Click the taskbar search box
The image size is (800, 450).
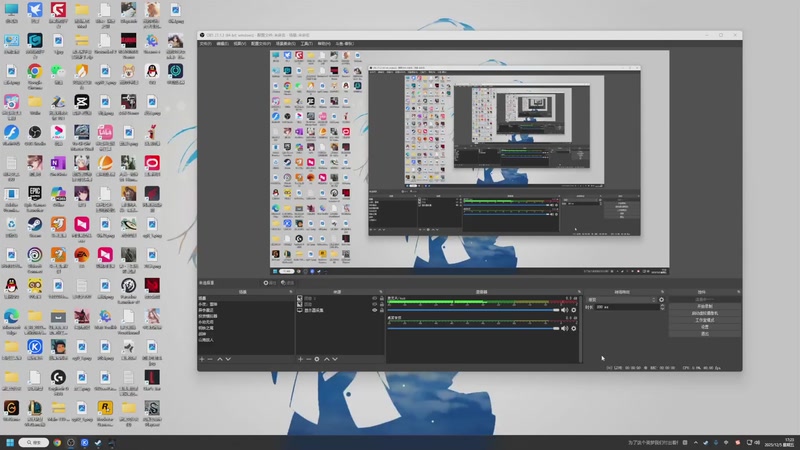point(34,443)
